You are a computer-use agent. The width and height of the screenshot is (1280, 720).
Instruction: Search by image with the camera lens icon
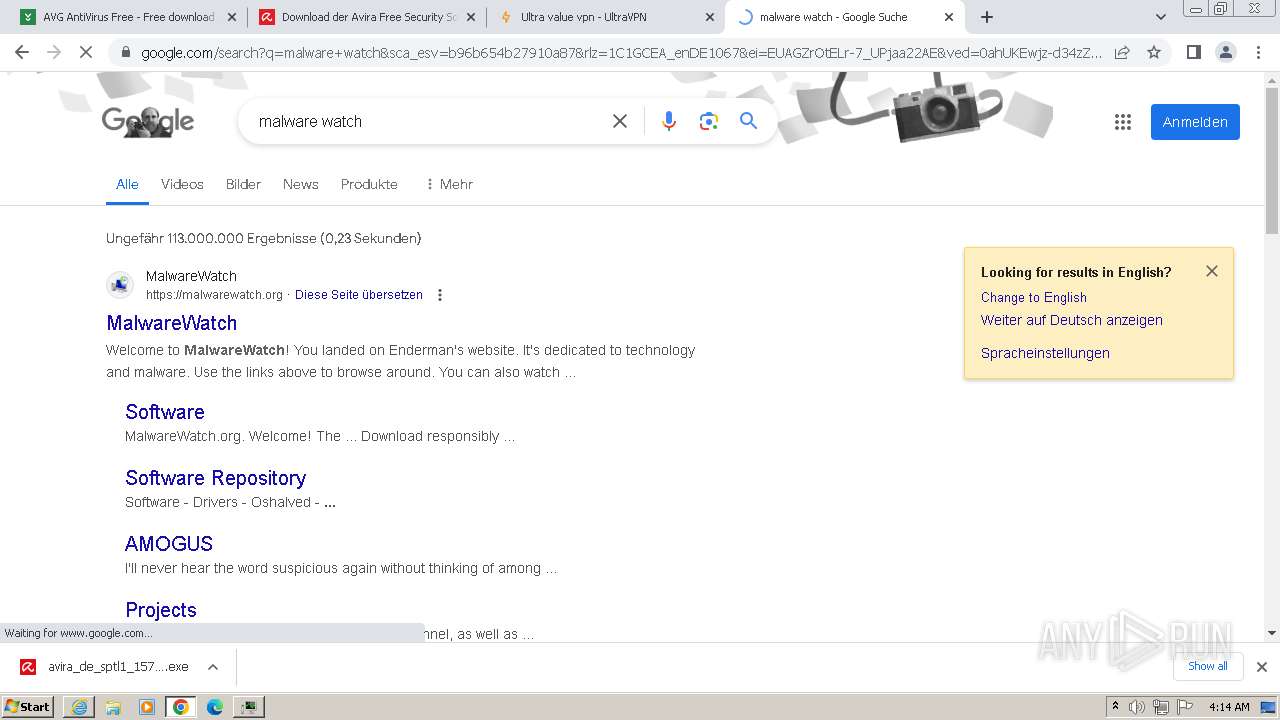(x=709, y=121)
